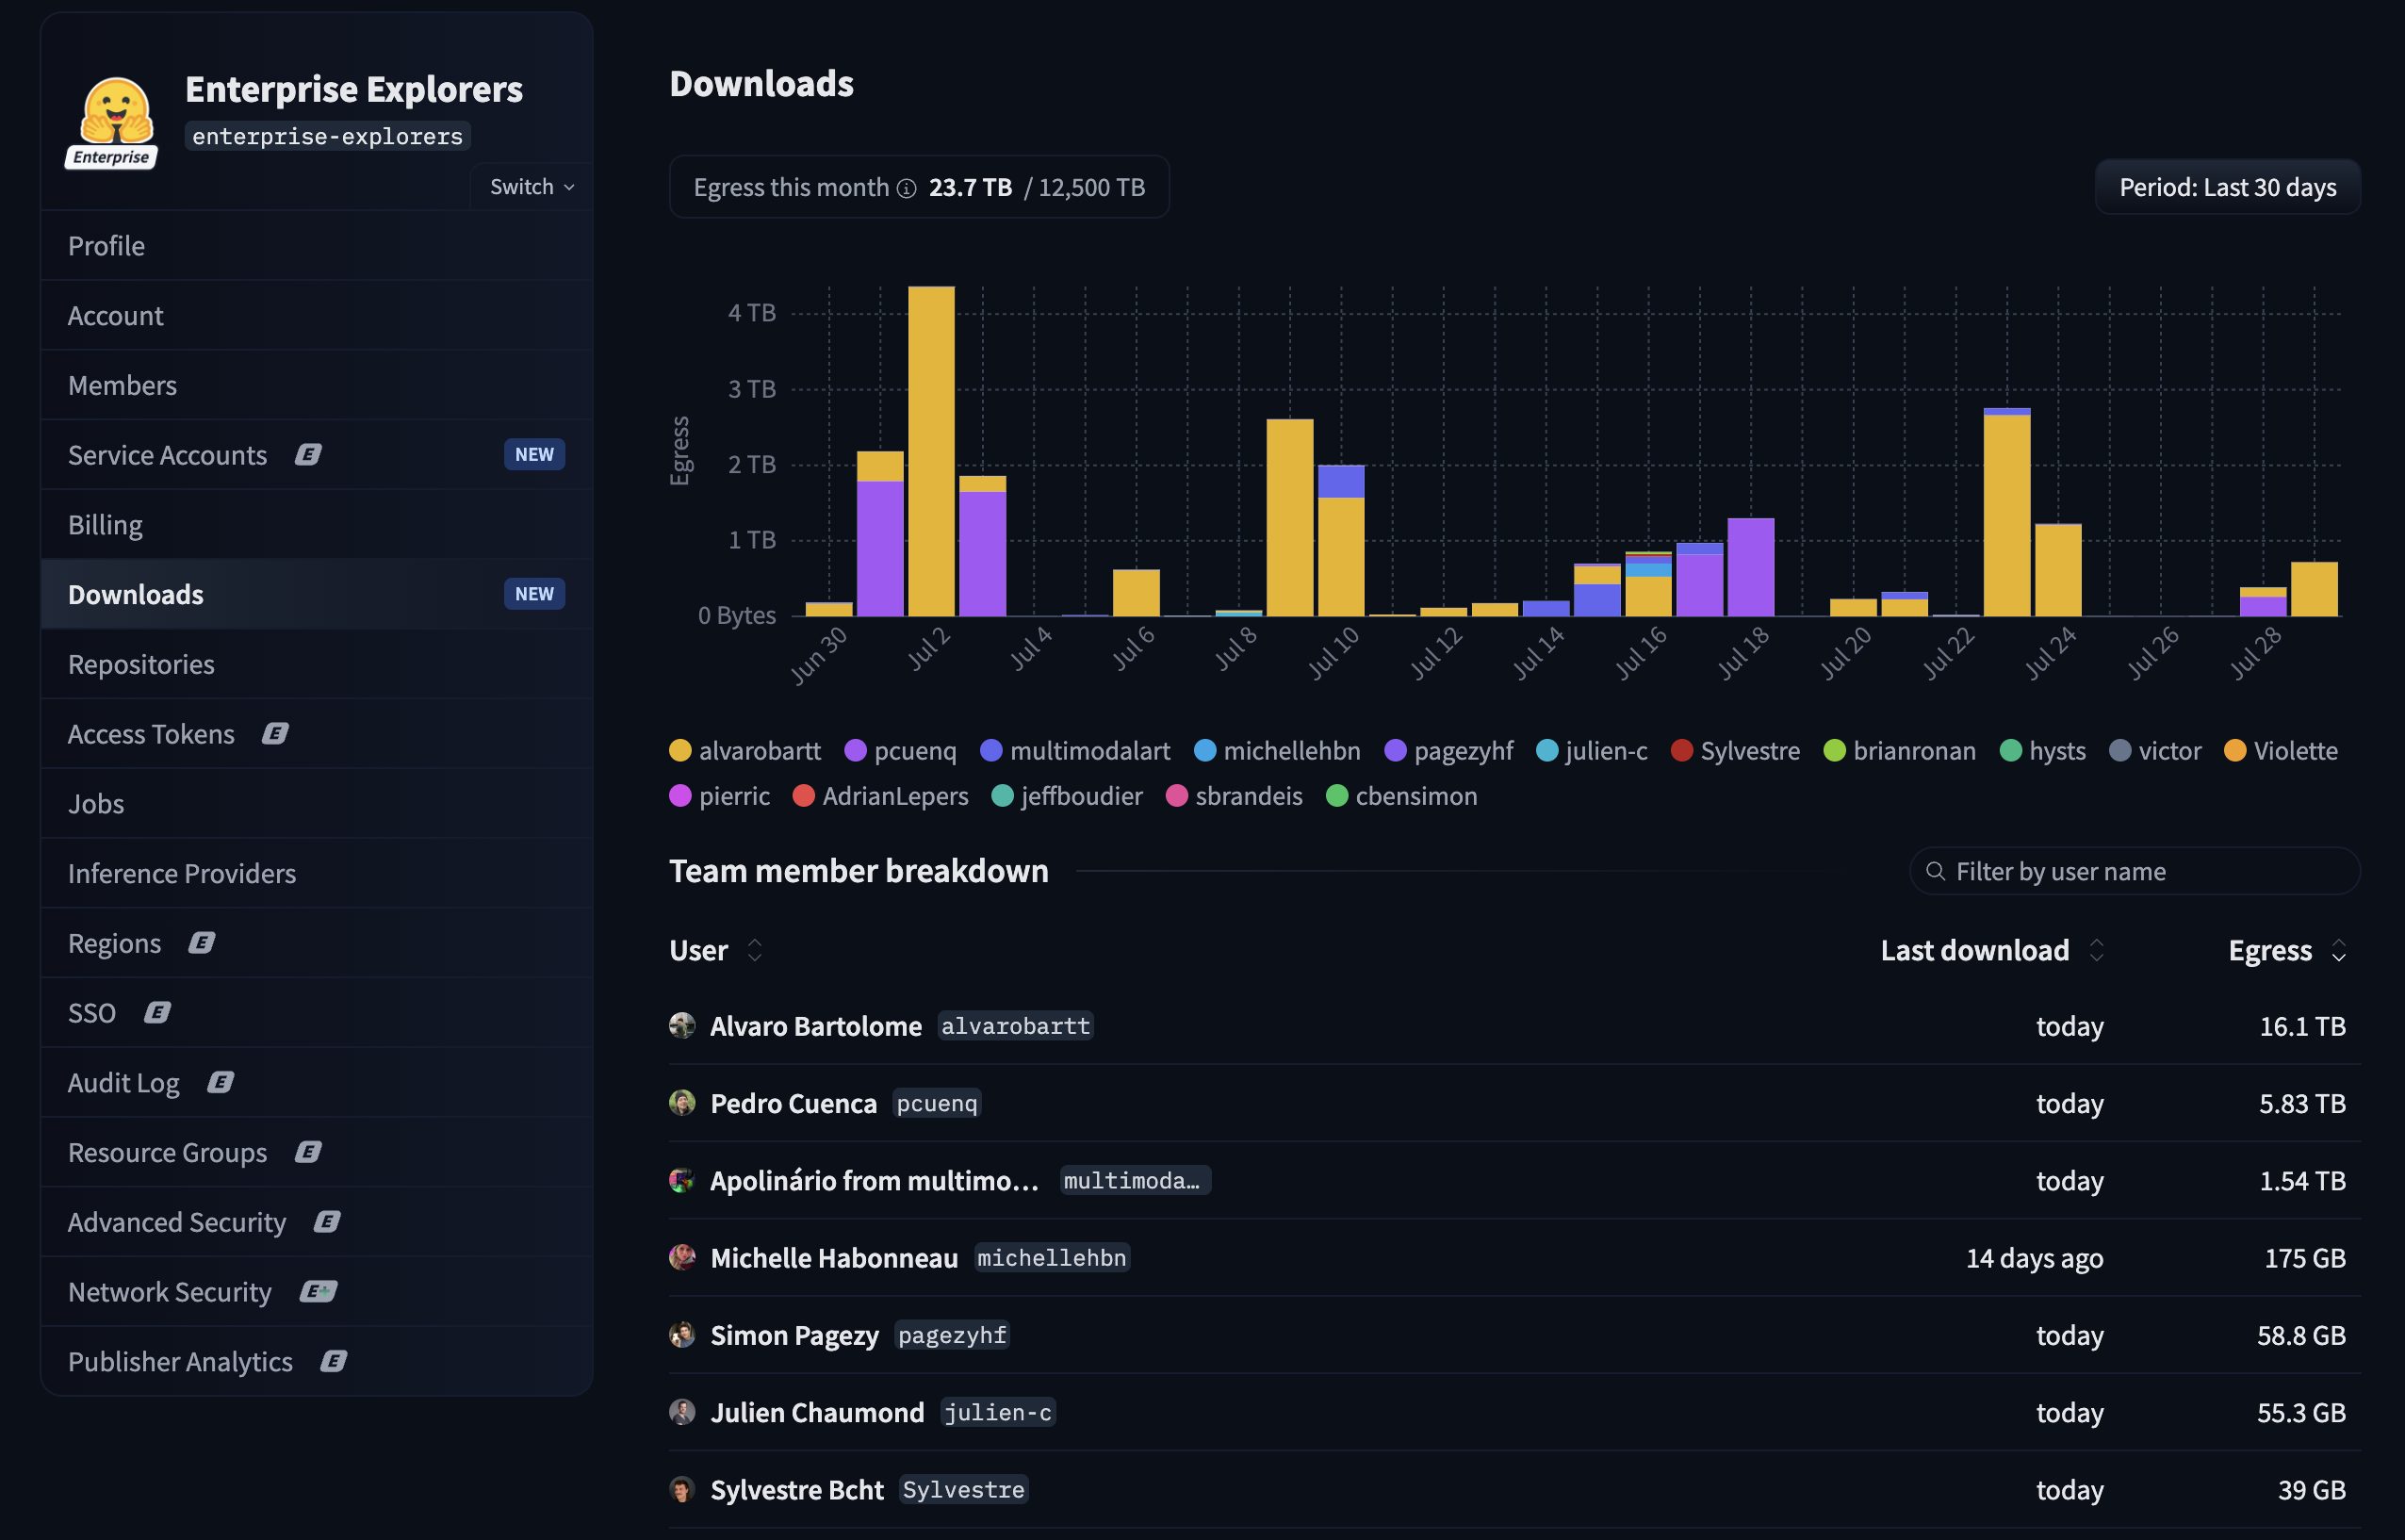
Task: Open the Period: Last 30 days selector
Action: point(2227,187)
